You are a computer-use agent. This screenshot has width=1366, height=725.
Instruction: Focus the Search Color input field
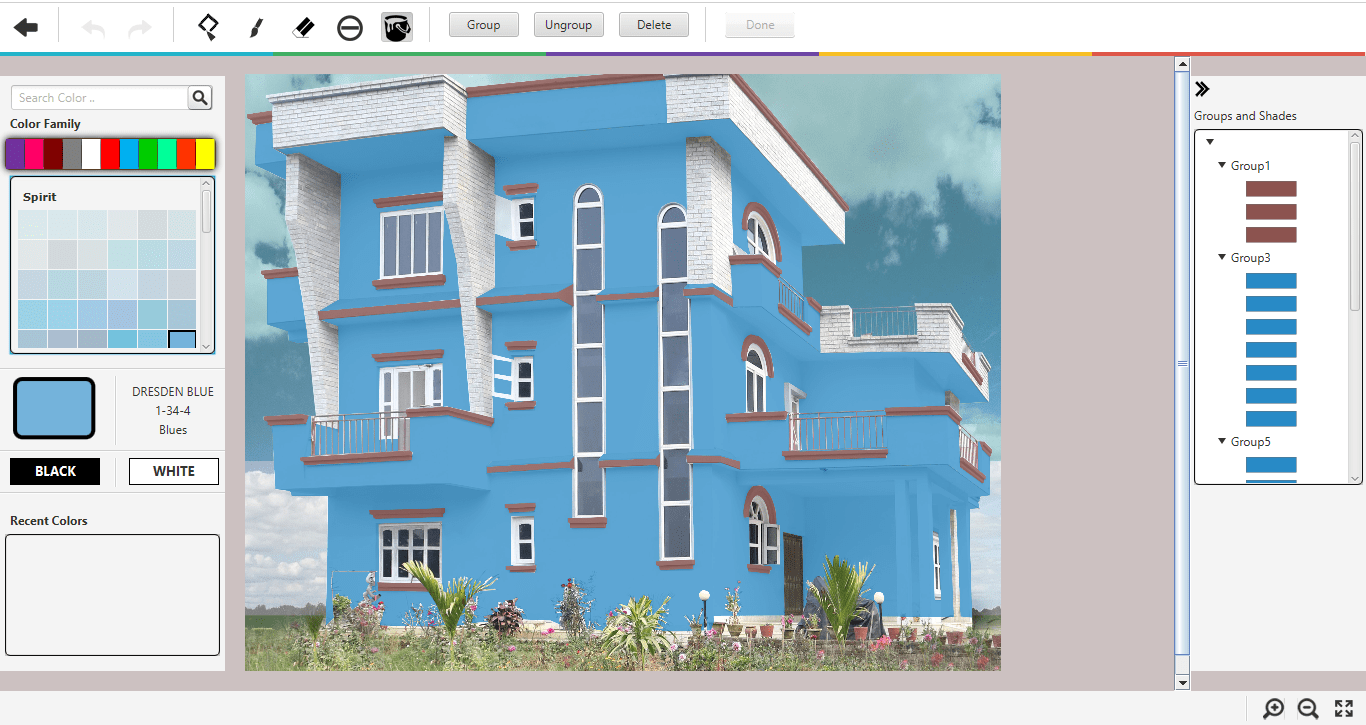tap(99, 97)
